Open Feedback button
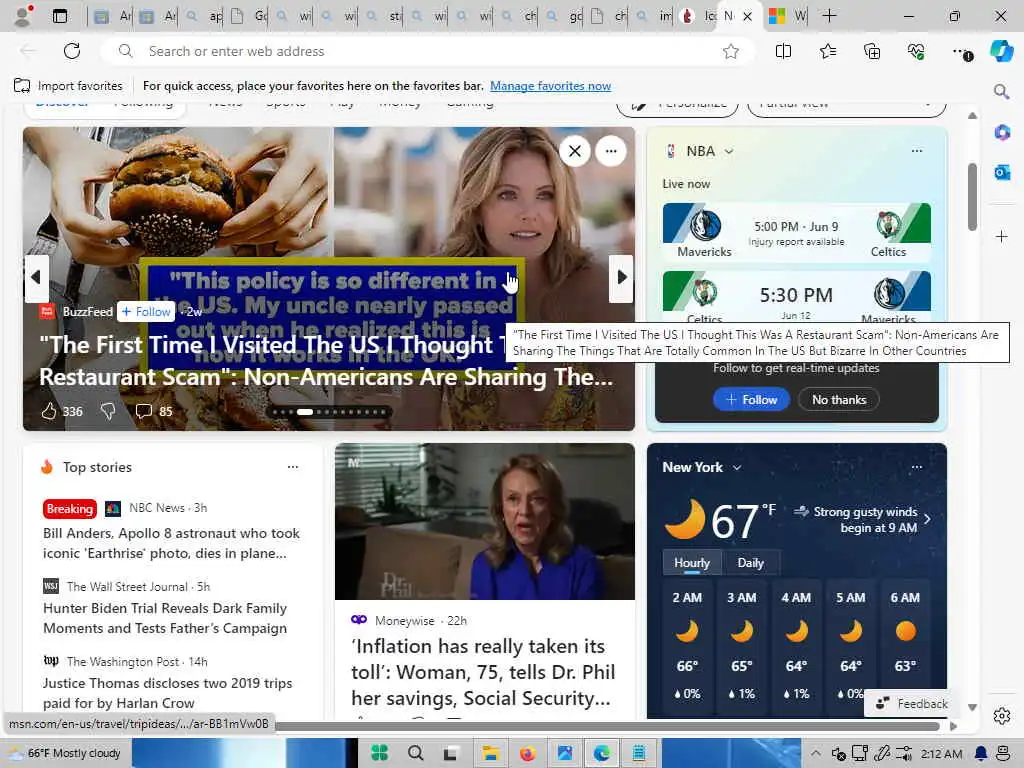 click(911, 703)
